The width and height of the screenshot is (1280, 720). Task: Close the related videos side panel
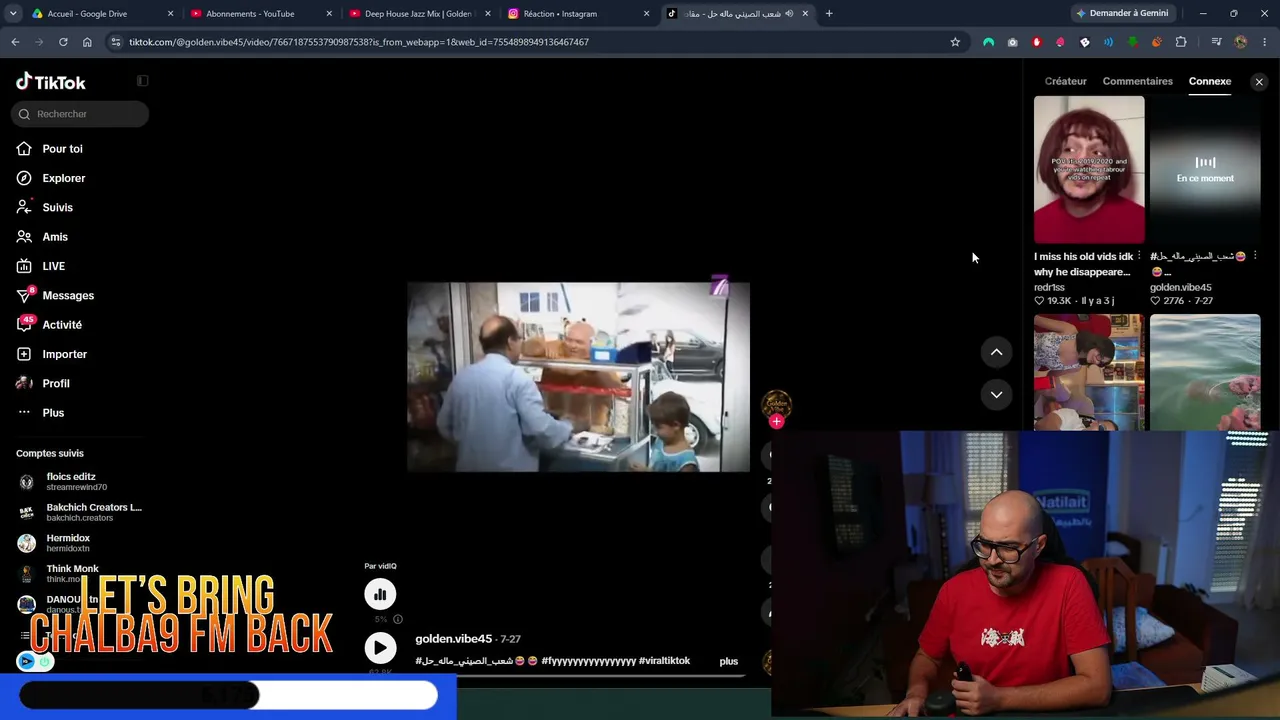1259,82
